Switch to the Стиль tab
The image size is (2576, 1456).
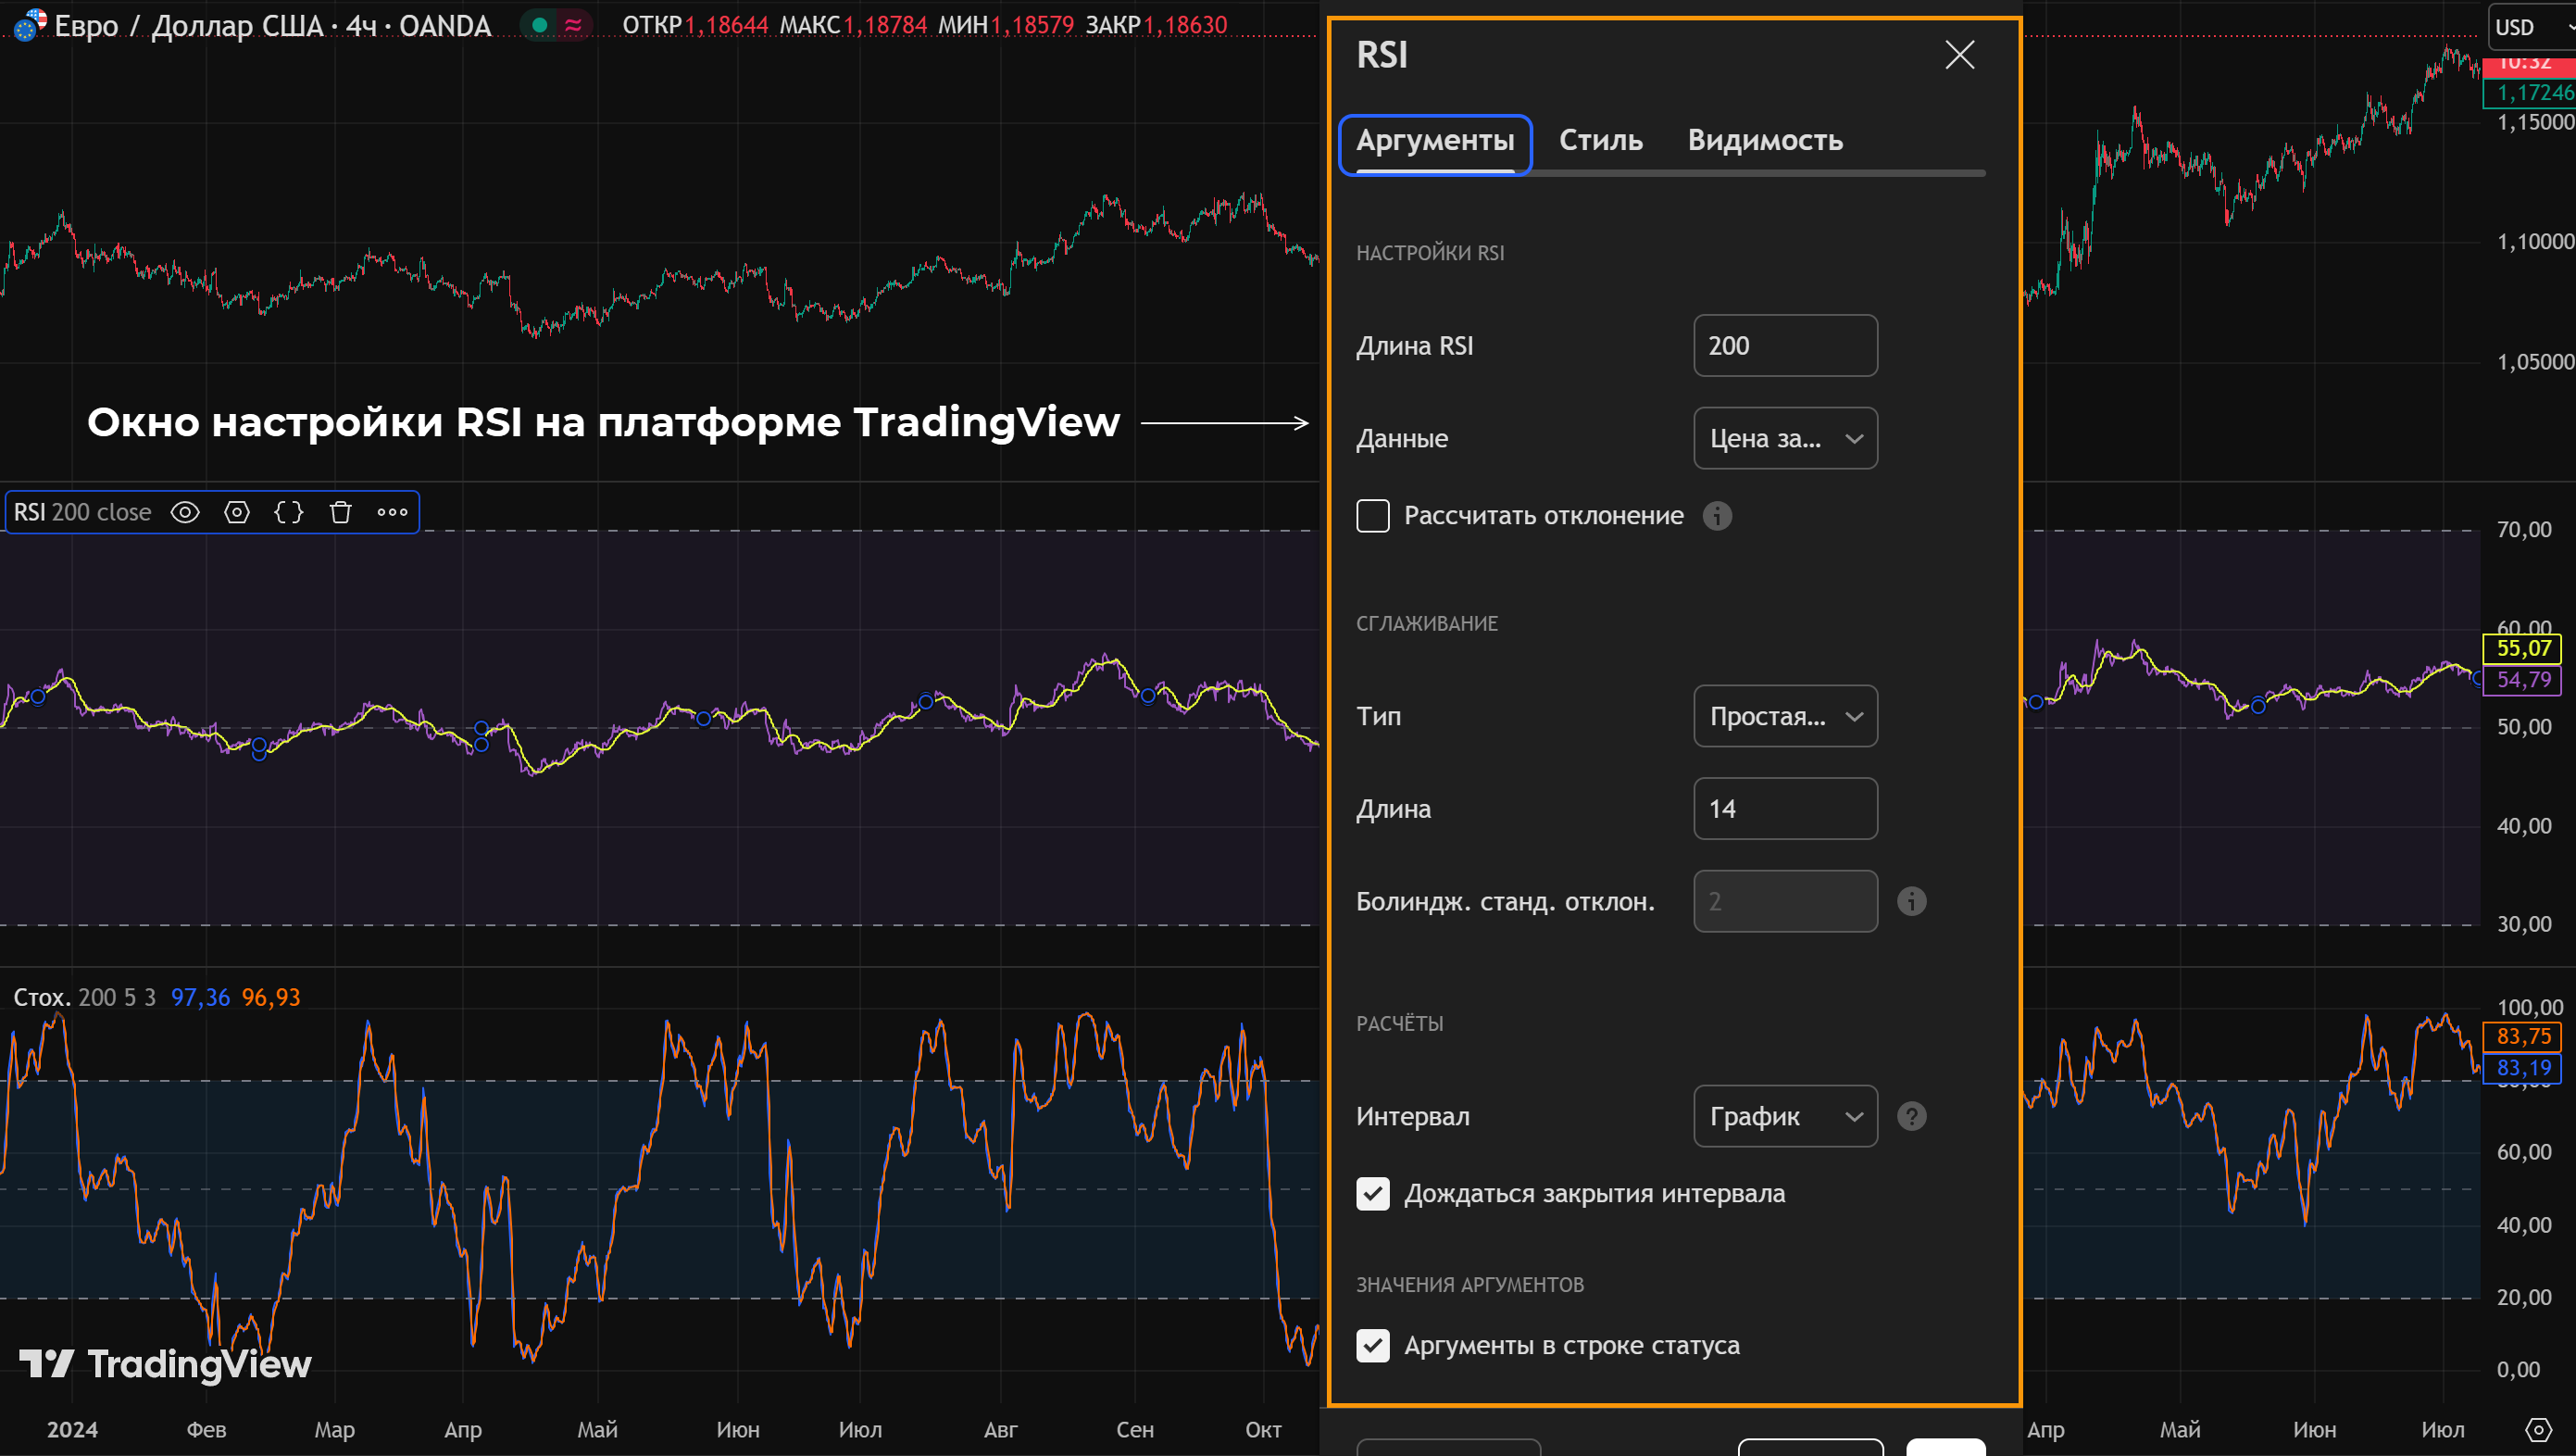click(1600, 140)
